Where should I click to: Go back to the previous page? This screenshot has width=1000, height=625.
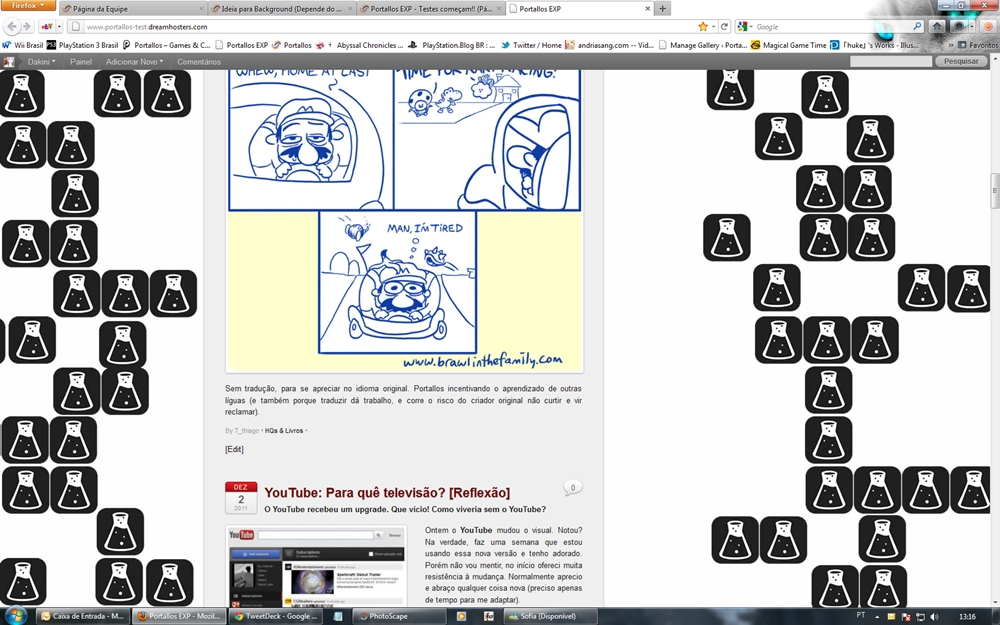coord(11,27)
